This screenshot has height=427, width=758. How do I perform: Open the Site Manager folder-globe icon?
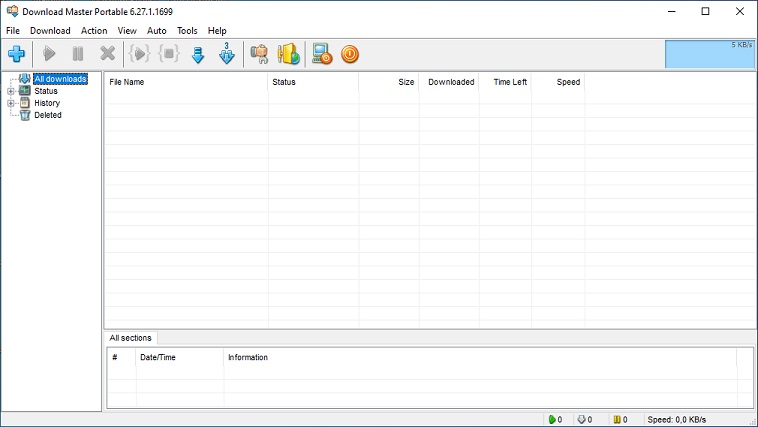289,54
